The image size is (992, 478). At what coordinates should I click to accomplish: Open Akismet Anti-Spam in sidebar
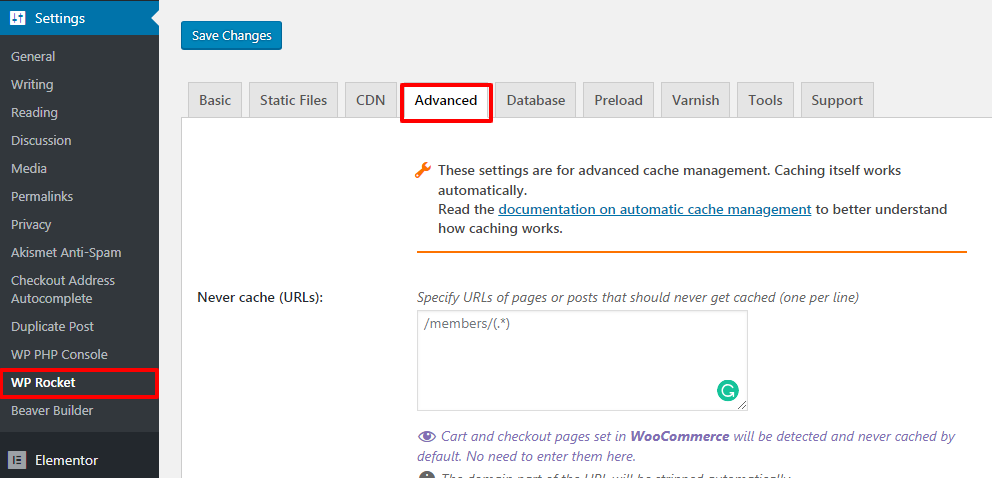point(66,252)
